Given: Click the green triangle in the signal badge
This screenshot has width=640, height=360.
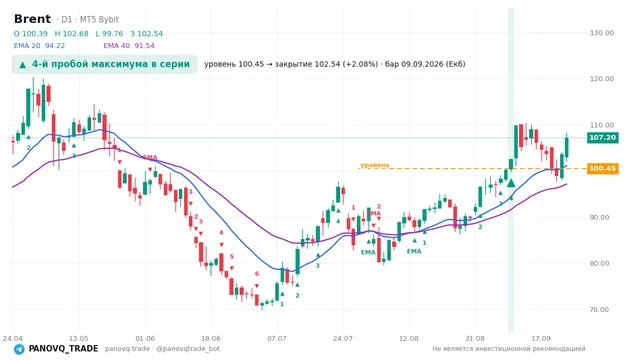Looking at the screenshot, I should click(23, 65).
